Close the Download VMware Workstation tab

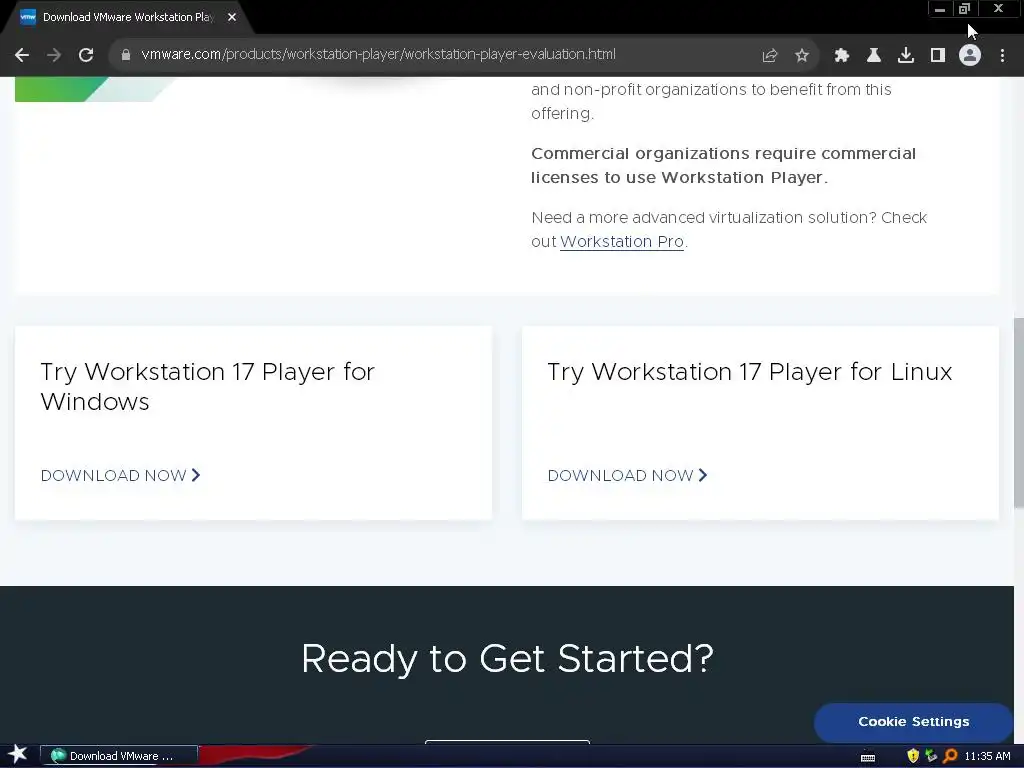click(232, 17)
